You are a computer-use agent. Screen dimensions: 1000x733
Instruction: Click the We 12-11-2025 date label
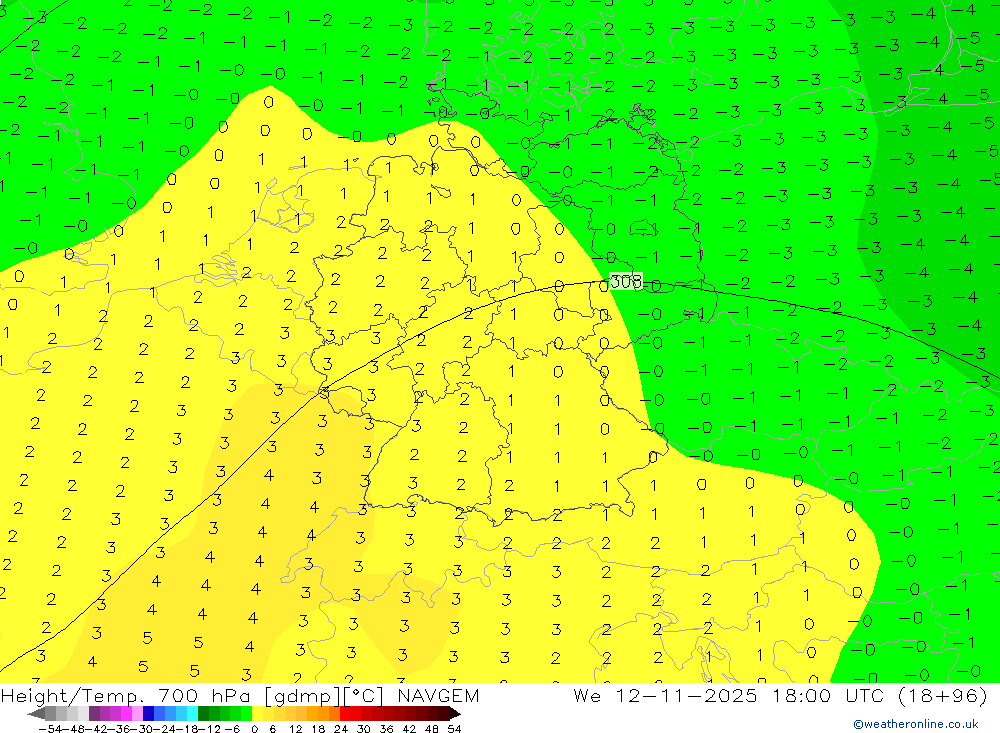(x=665, y=695)
